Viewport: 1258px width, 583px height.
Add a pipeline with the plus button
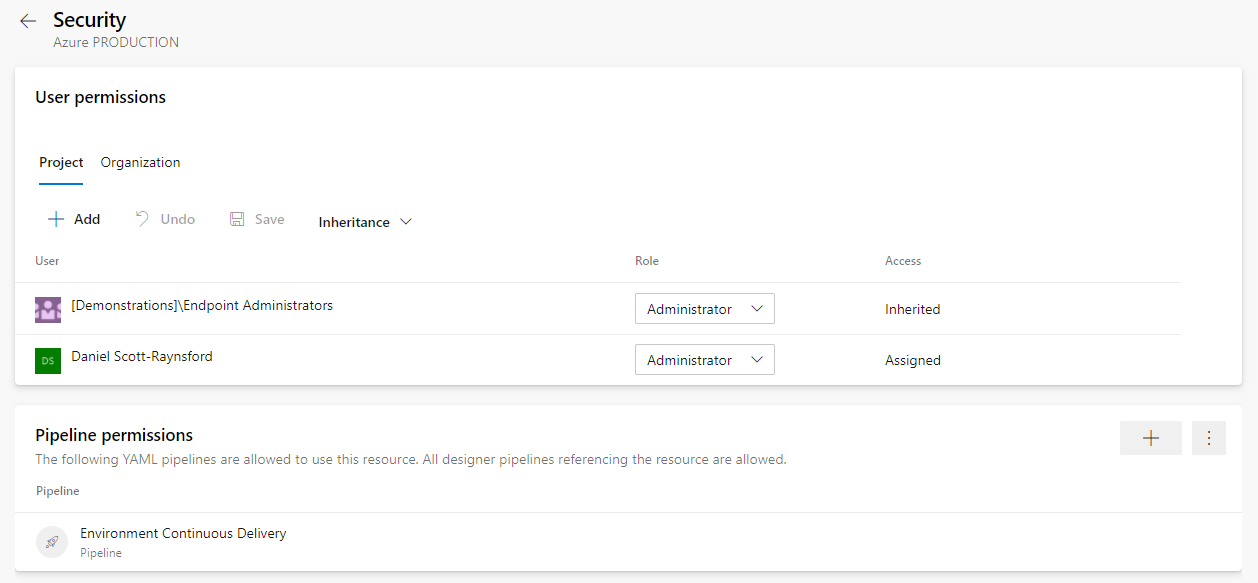[x=1151, y=438]
